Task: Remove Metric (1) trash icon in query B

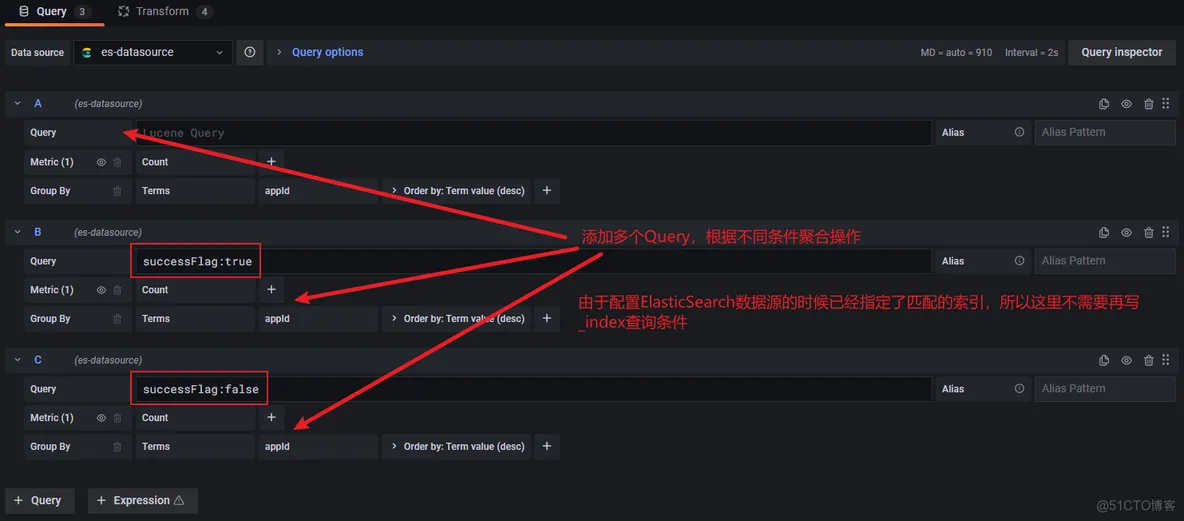Action: [x=117, y=290]
